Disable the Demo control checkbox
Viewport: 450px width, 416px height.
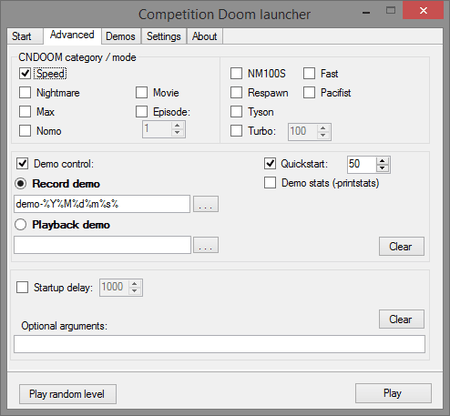click(x=22, y=164)
